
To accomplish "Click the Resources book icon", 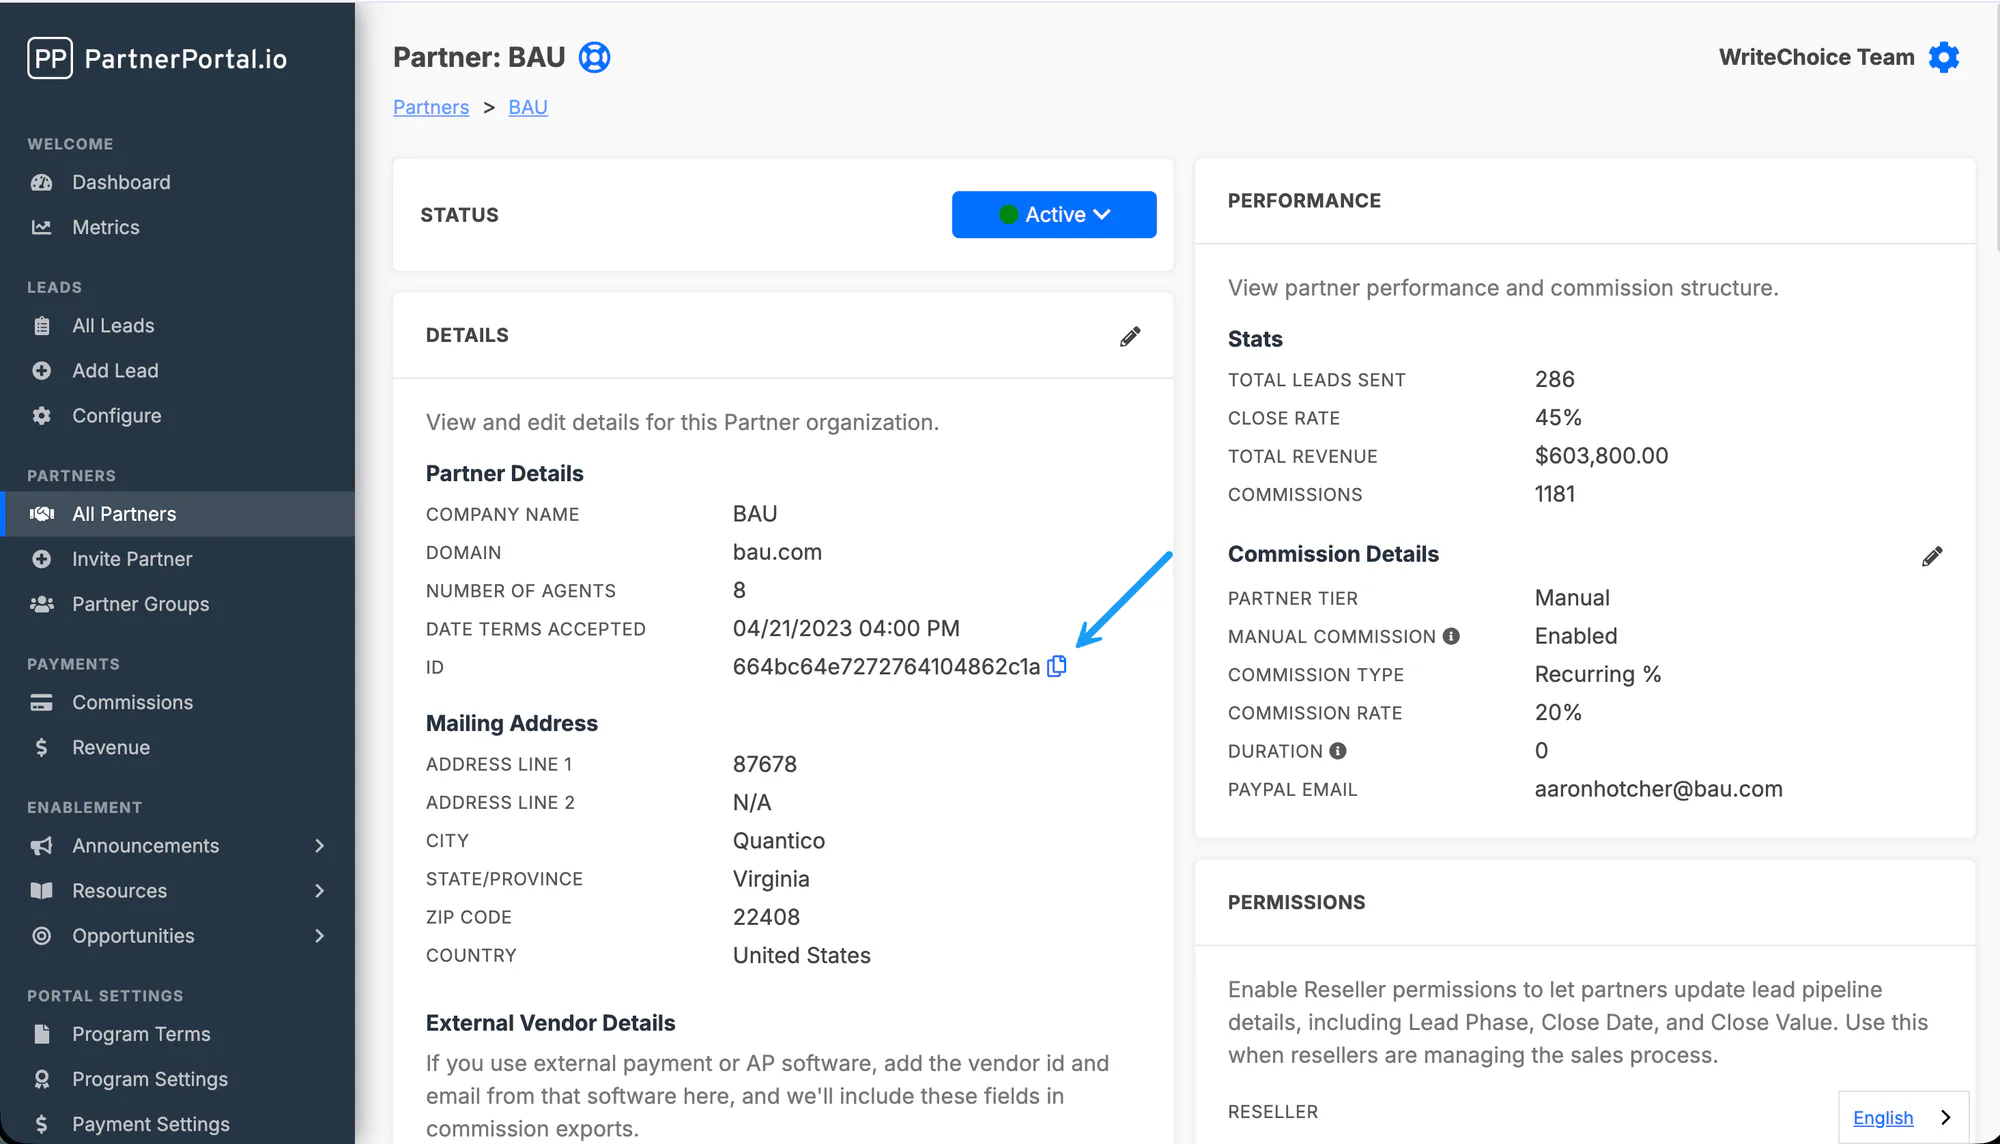I will coord(42,891).
